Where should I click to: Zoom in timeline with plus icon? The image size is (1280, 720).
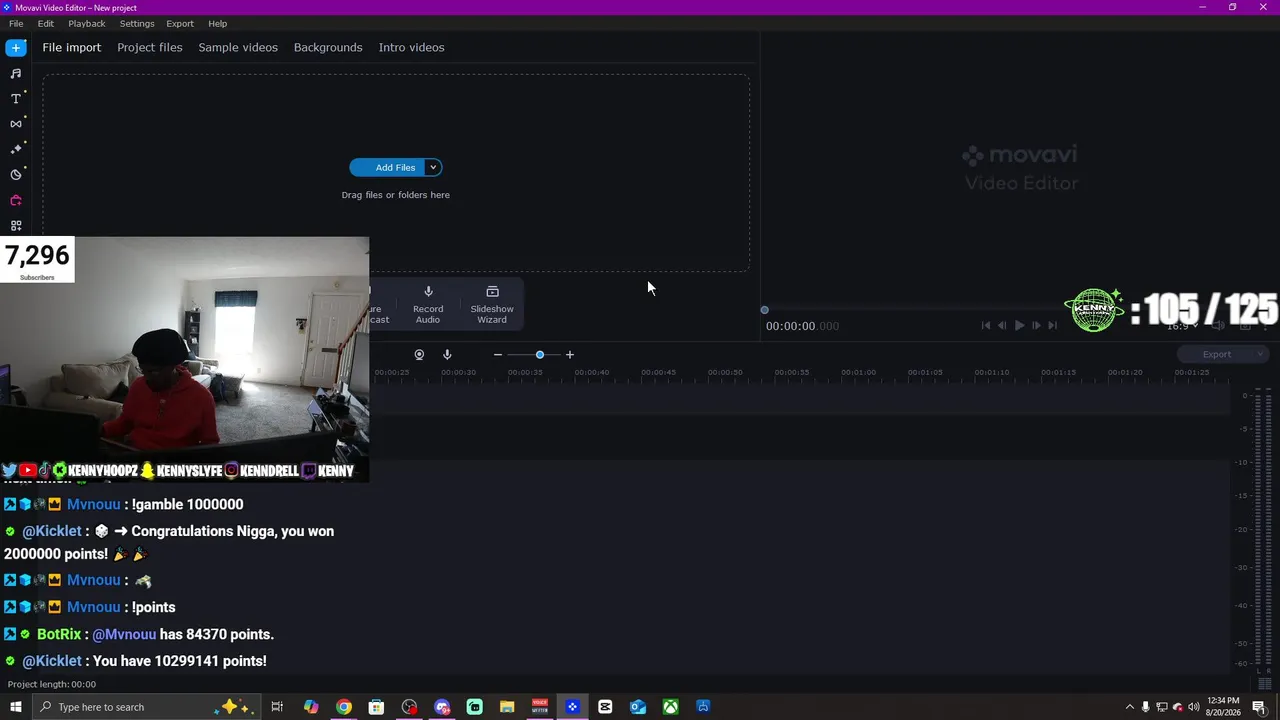click(x=570, y=355)
